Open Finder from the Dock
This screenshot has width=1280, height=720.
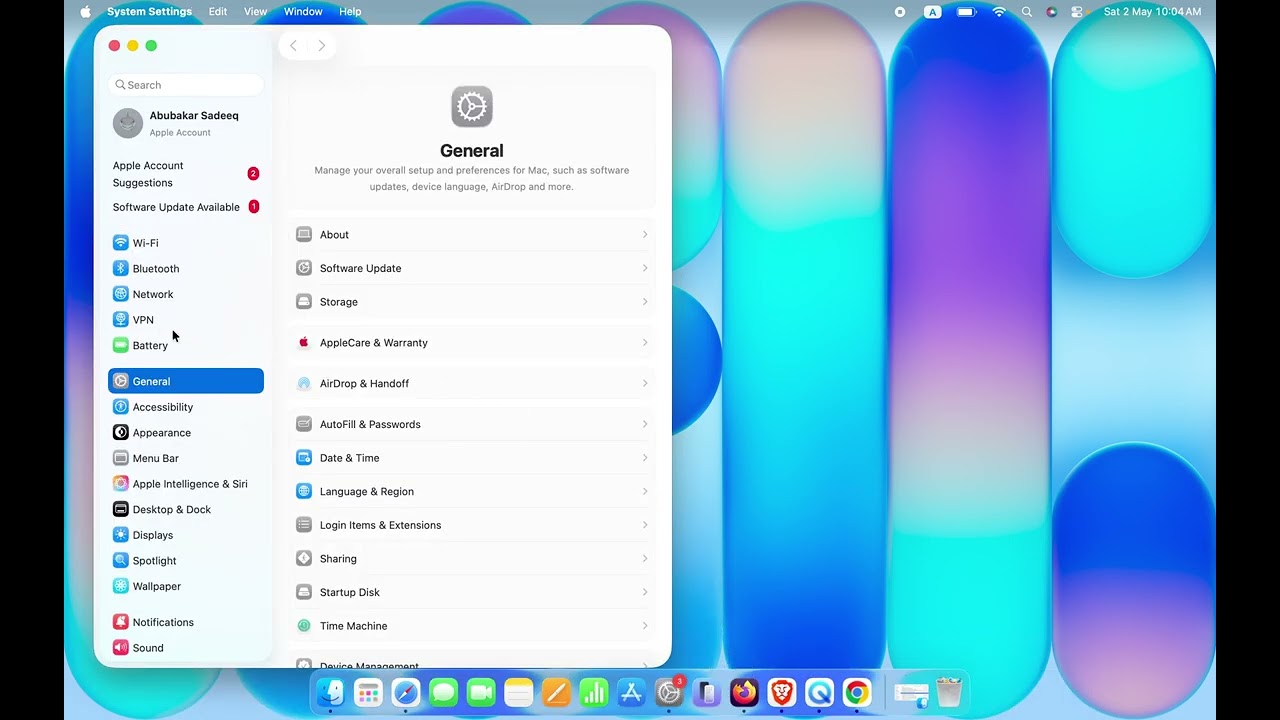tap(330, 692)
